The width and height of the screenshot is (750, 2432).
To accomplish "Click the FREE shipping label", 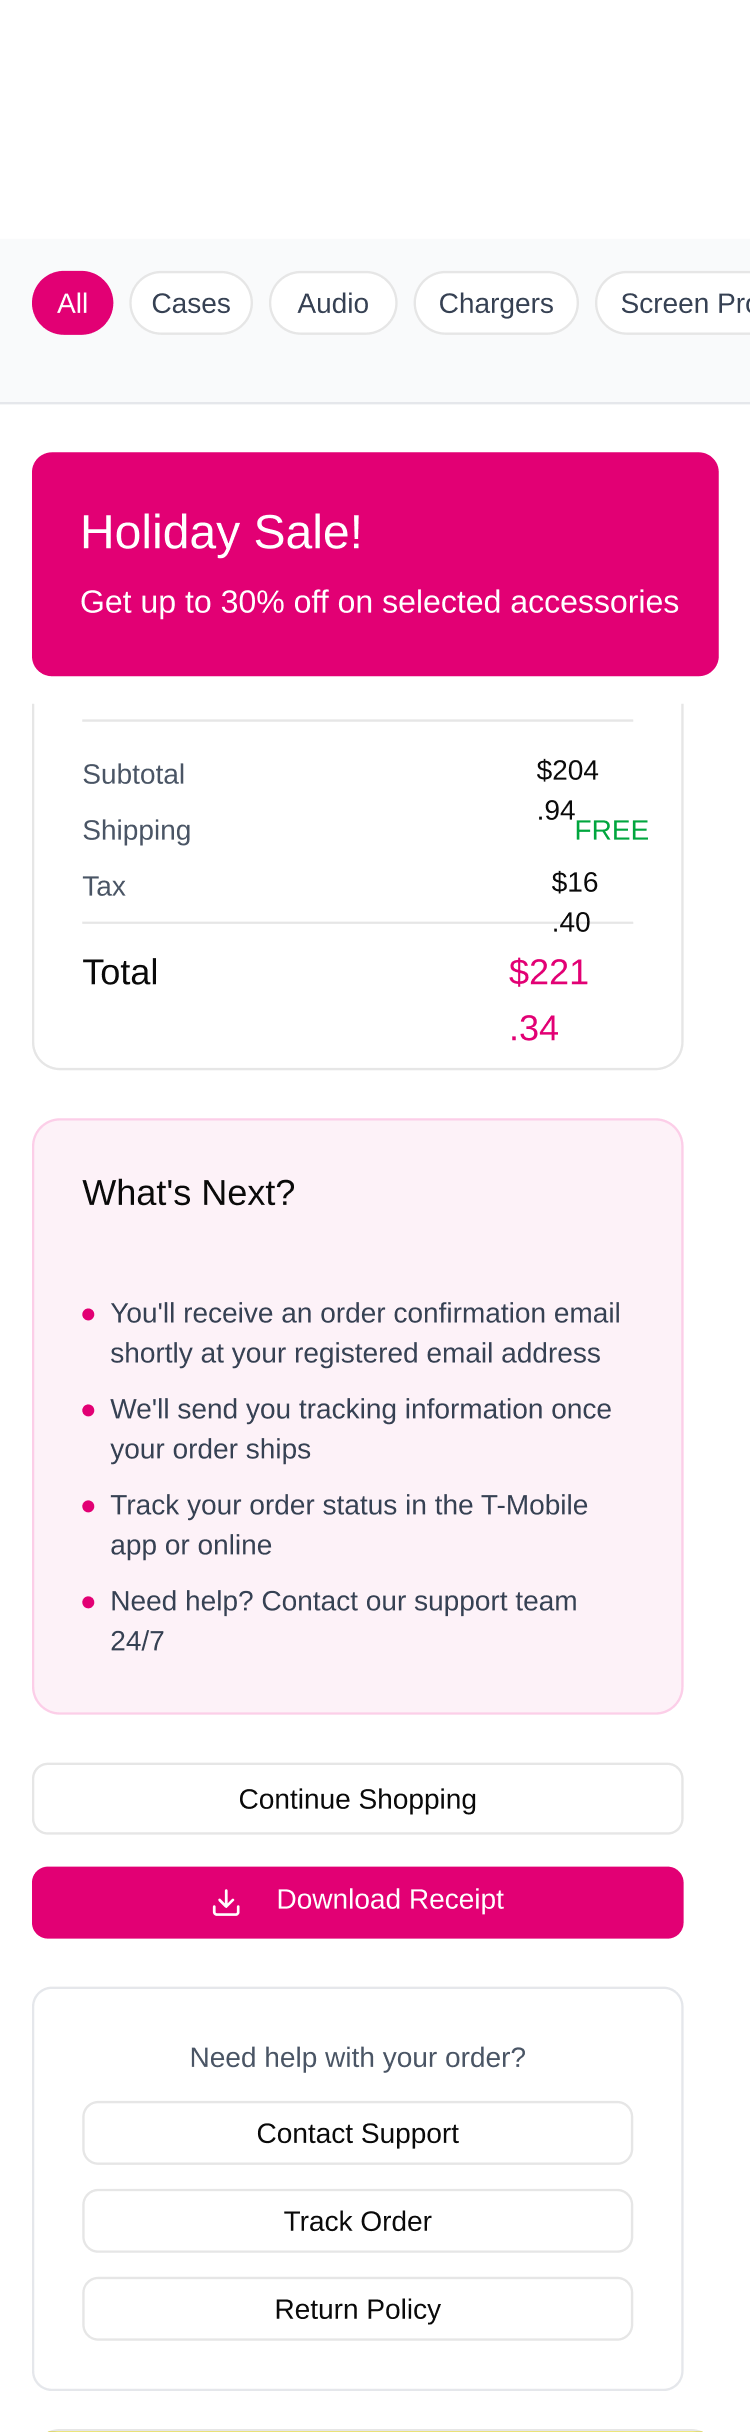I will coord(611,830).
